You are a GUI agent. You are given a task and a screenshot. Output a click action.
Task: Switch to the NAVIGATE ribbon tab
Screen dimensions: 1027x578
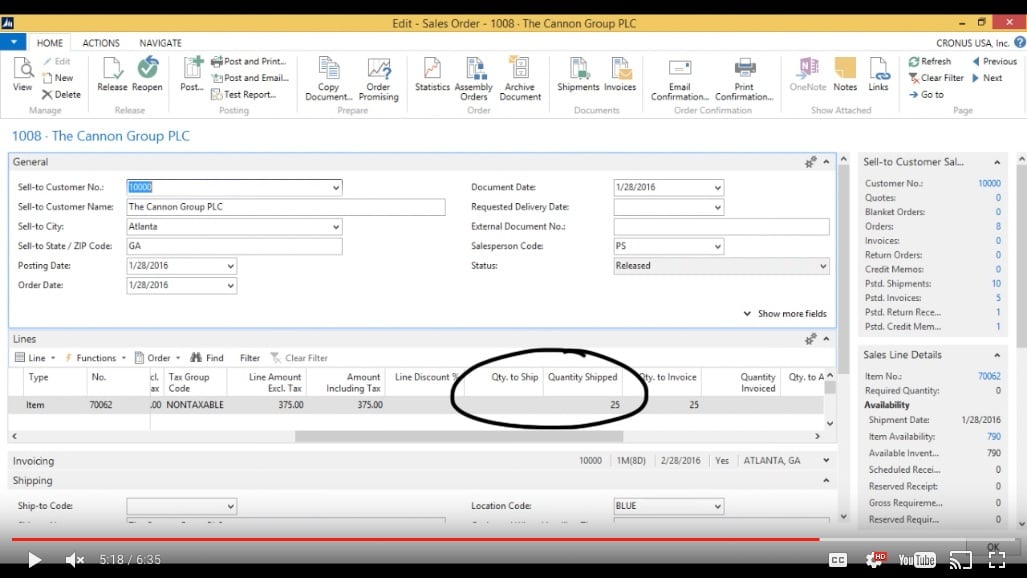tap(160, 43)
